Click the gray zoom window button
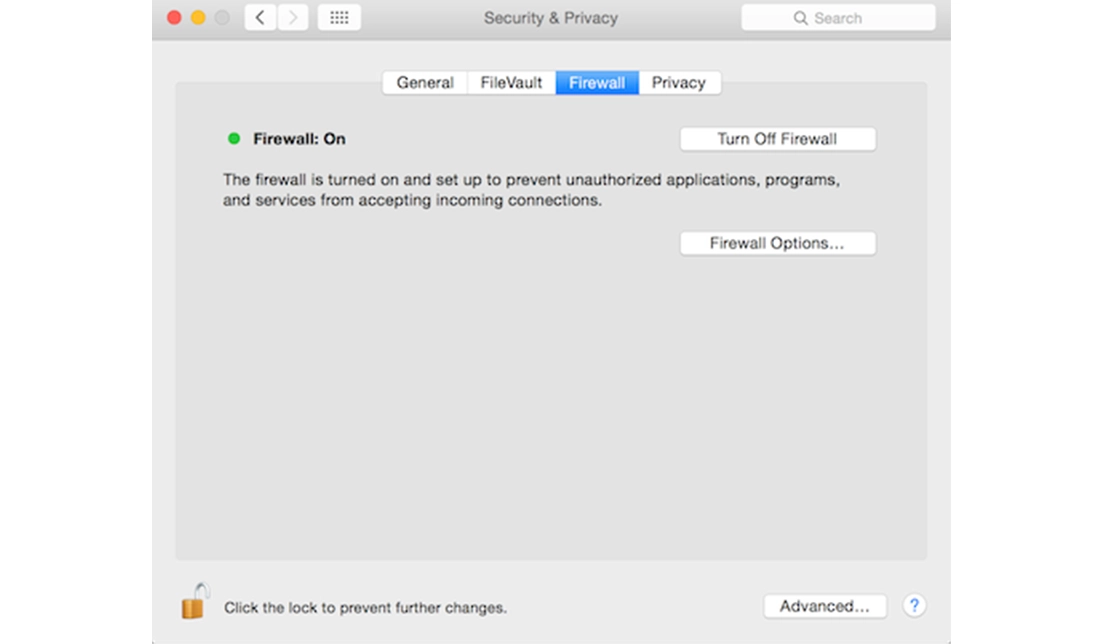 pos(222,18)
